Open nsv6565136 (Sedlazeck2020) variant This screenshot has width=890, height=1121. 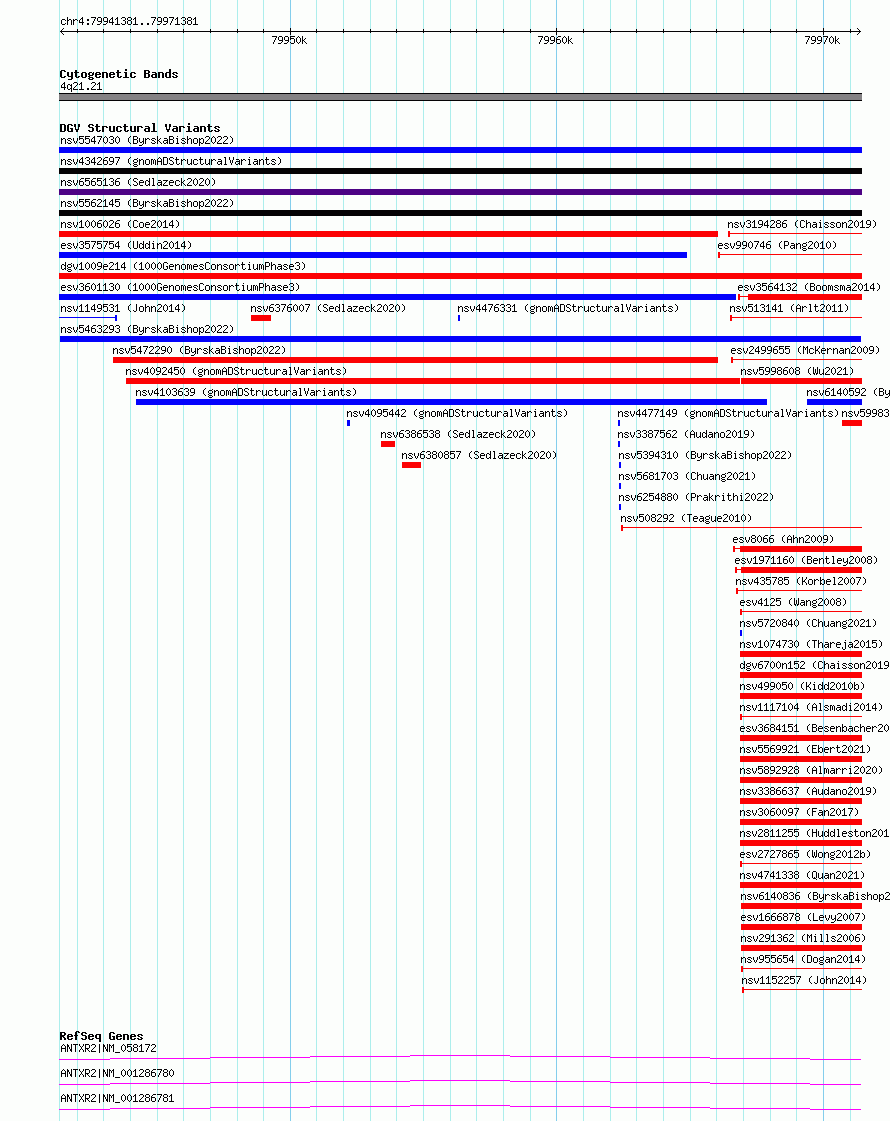(138, 182)
